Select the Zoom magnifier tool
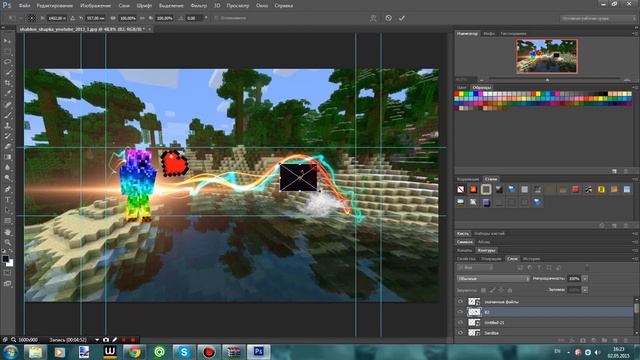Image resolution: width=640 pixels, height=360 pixels. click(x=7, y=242)
